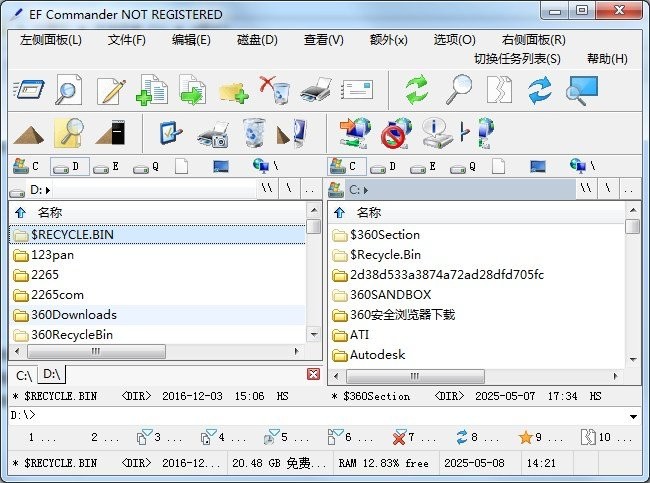Open the 文件(F) menu
The height and width of the screenshot is (483, 650).
coord(126,40)
